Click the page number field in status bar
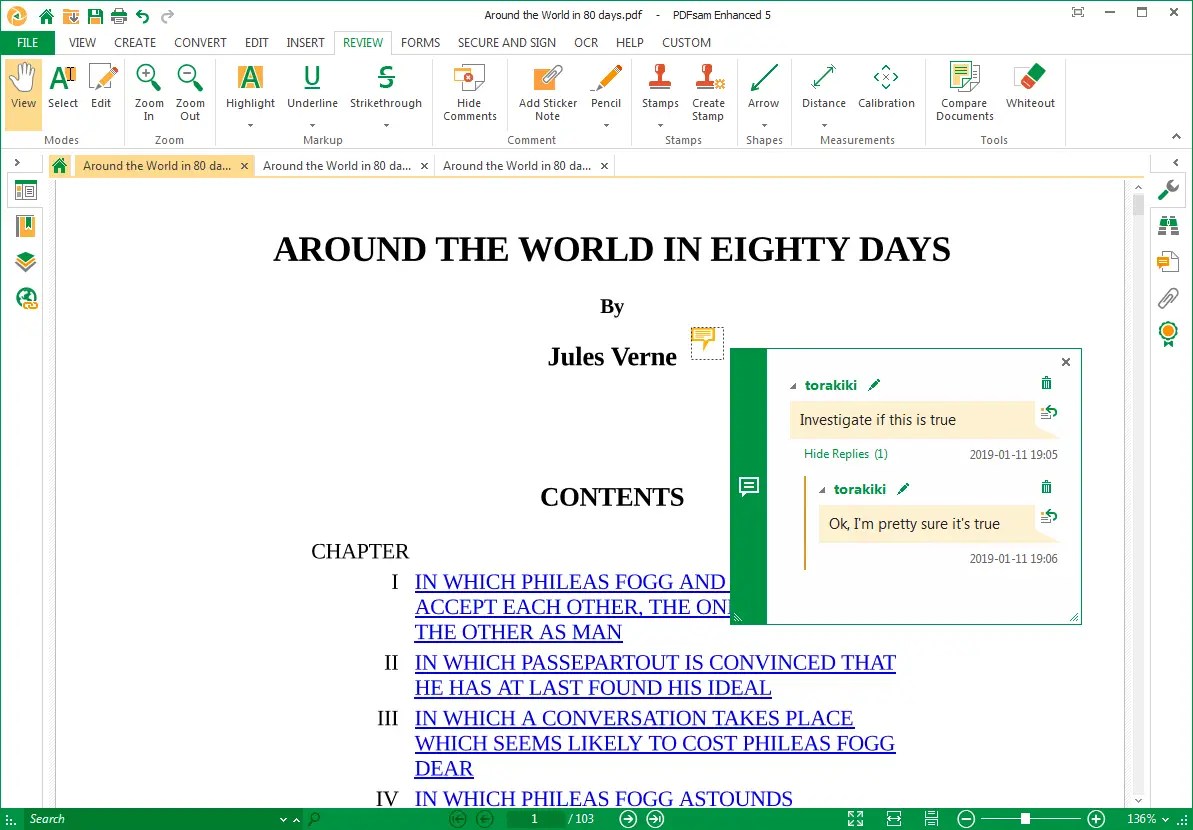 [534, 819]
